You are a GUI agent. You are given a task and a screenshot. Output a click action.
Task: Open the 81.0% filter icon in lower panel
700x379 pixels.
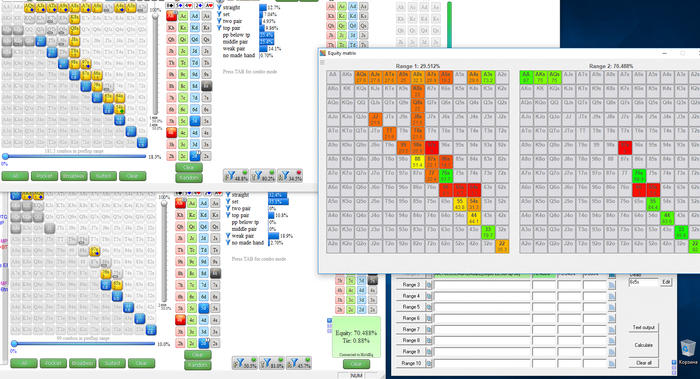[x=271, y=363]
